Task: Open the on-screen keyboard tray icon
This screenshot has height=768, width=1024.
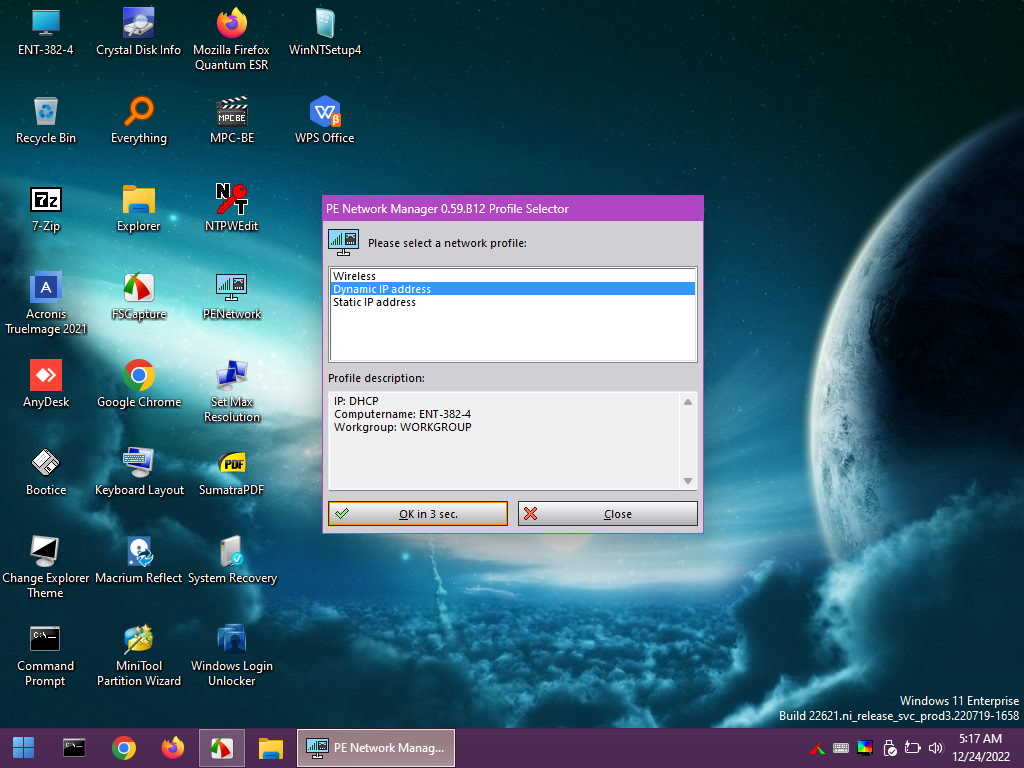Action: point(841,748)
